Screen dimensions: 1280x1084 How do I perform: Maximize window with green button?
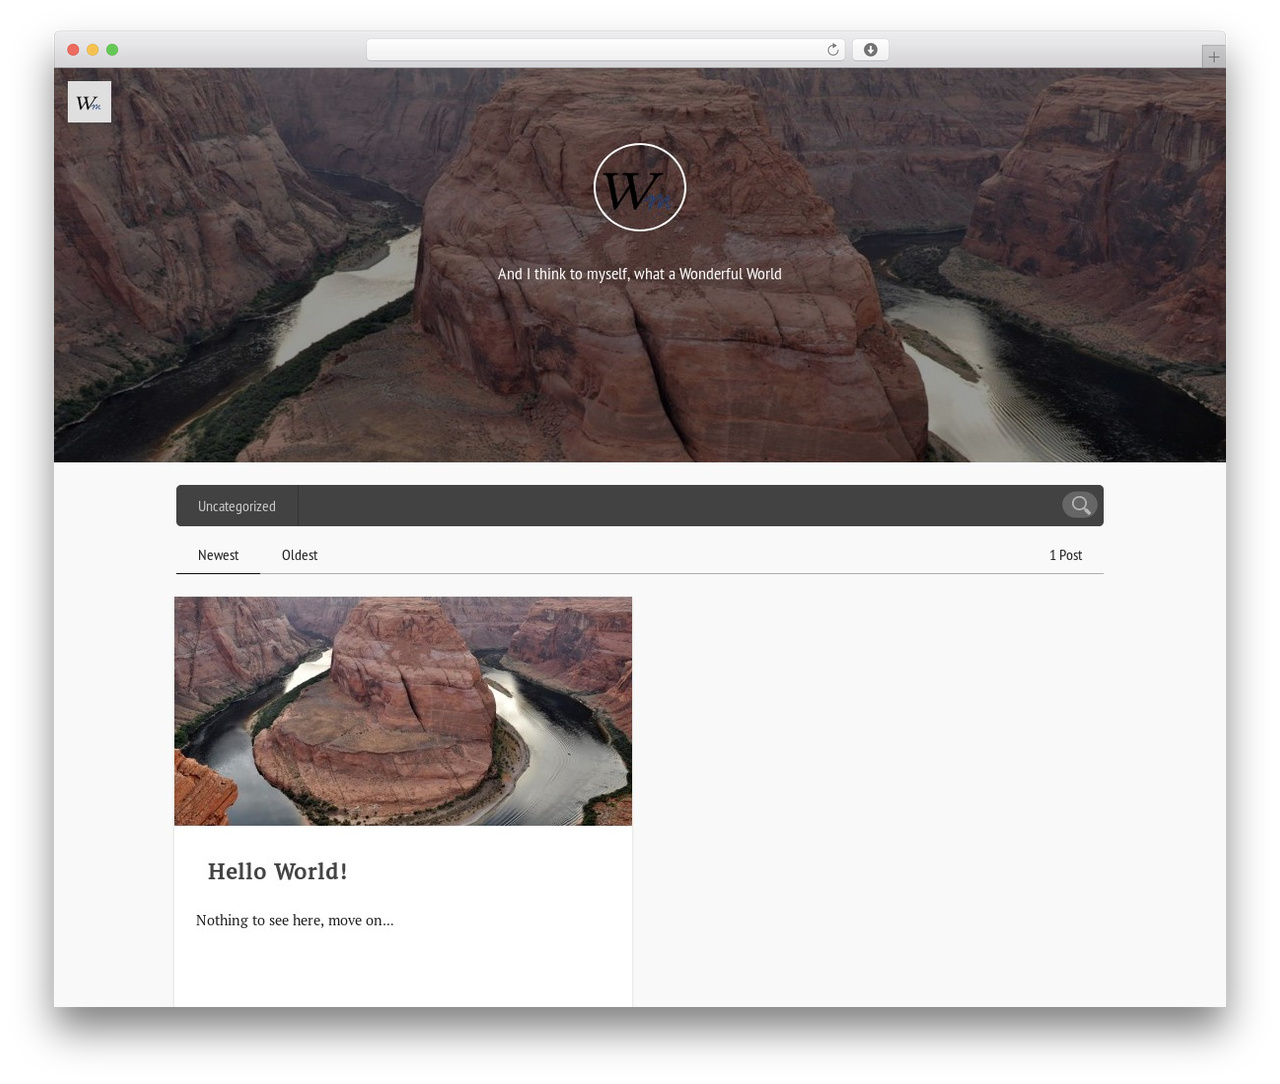tap(112, 50)
